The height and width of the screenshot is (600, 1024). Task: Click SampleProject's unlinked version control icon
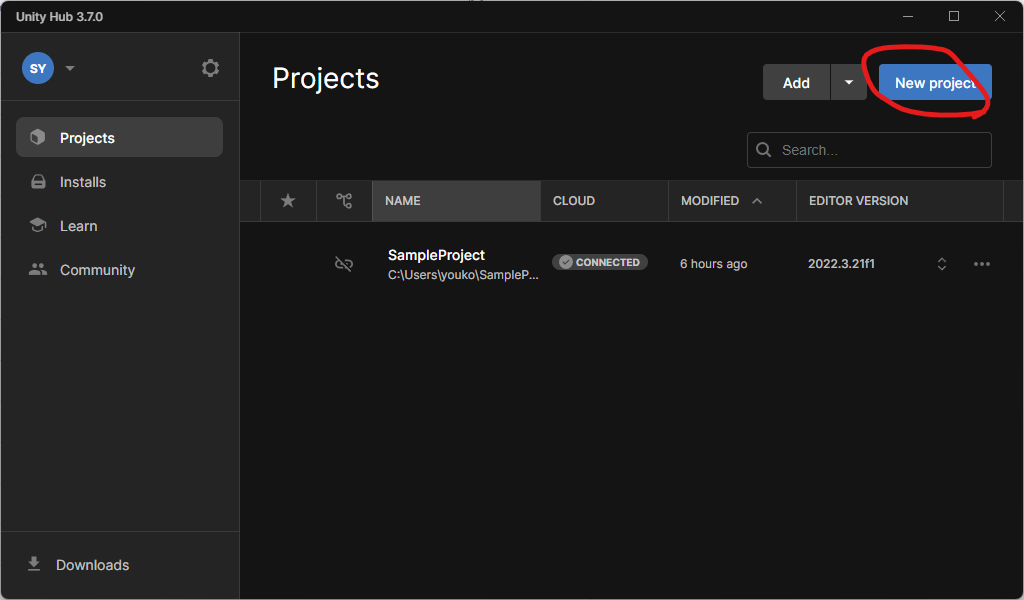344,264
